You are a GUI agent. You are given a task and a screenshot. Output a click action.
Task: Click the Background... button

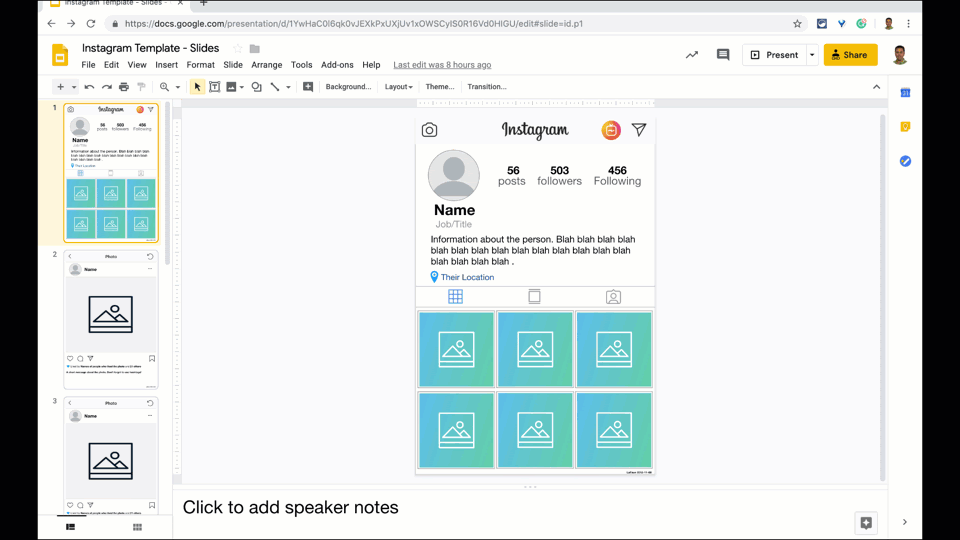click(x=348, y=87)
